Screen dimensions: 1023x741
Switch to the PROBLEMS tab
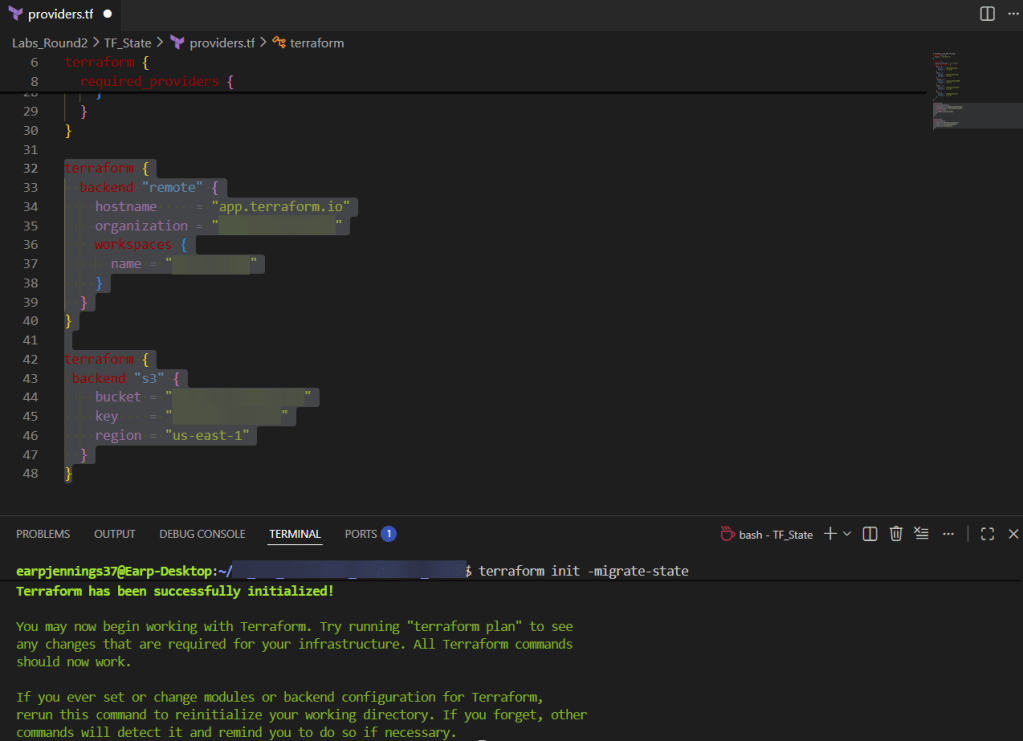point(43,534)
